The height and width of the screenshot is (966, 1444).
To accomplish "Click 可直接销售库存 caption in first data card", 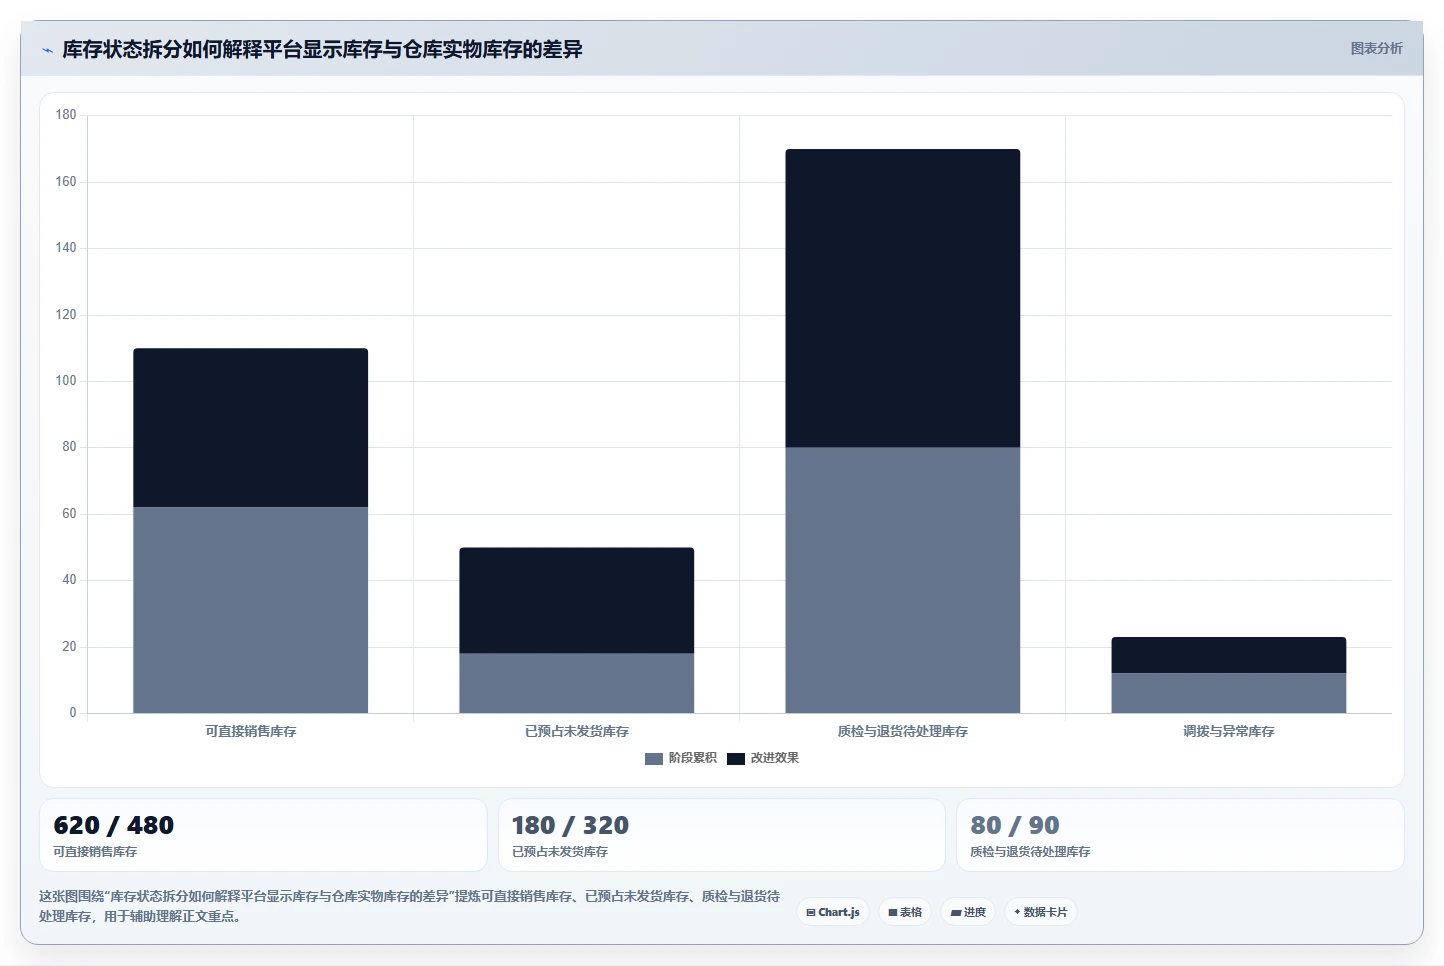I will coord(95,852).
